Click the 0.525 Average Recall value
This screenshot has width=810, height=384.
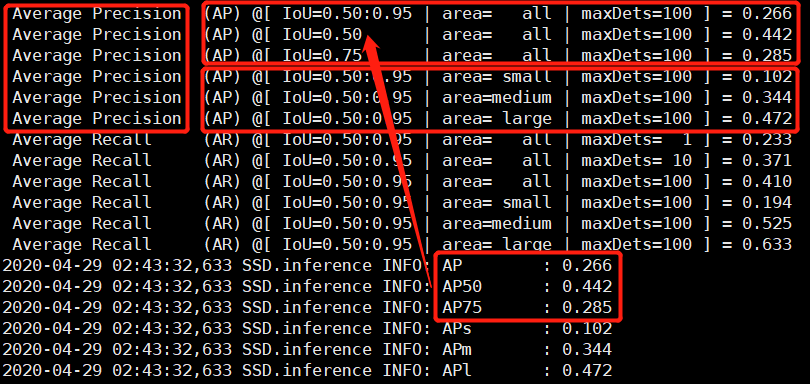767,223
